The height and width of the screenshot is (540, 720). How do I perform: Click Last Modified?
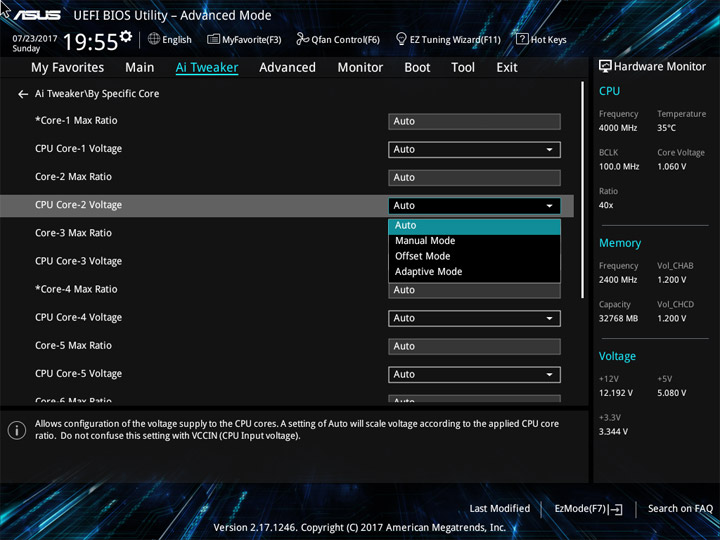[x=500, y=508]
